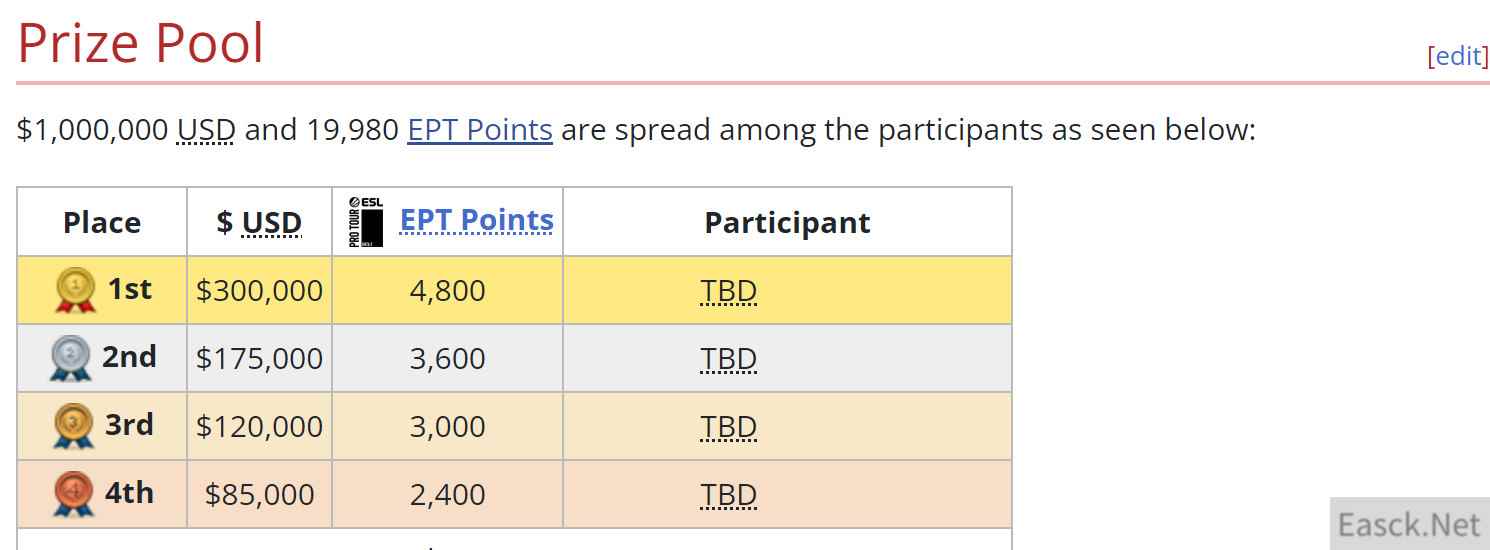The image size is (1490, 550).
Task: Click the ESL Pro Tour logo icon
Action: click(366, 222)
